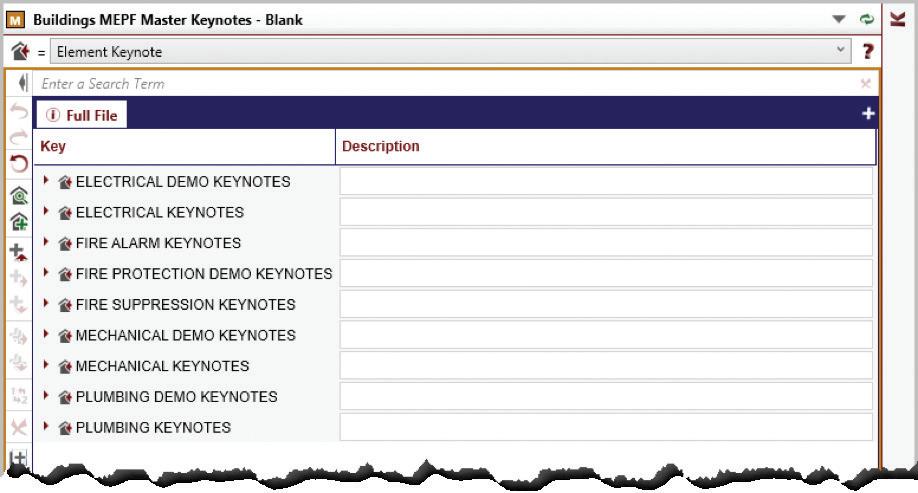The width and height of the screenshot is (918, 493).
Task: Click the undo arrow icon
Action: 19,111
